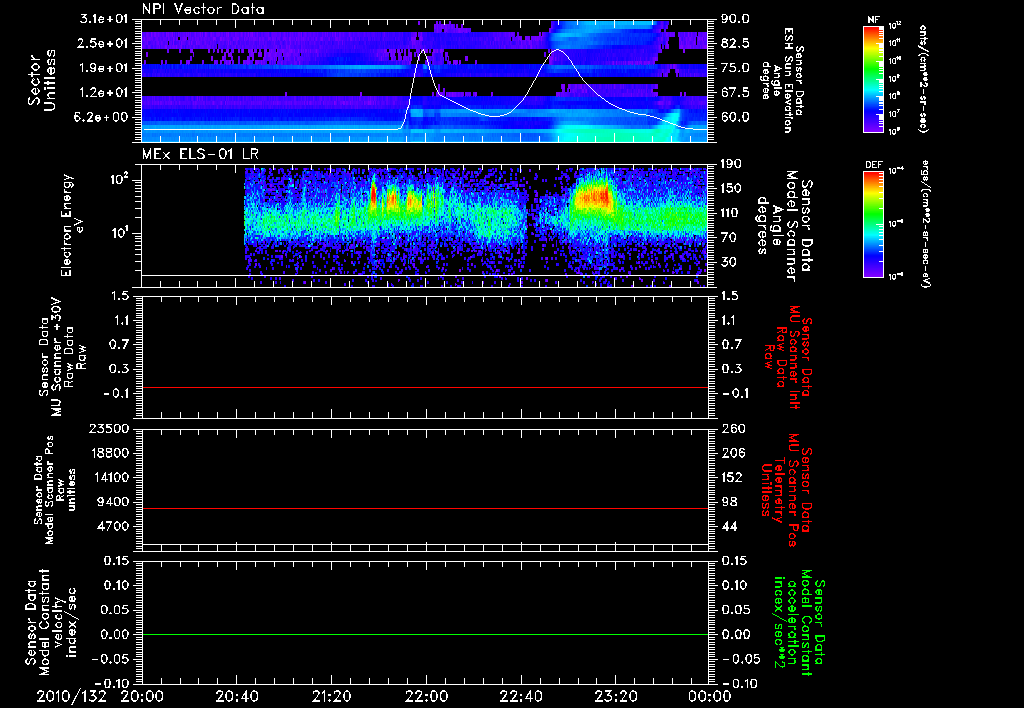Click the green constant velocity line
The width and height of the screenshot is (1024, 708).
click(424, 634)
